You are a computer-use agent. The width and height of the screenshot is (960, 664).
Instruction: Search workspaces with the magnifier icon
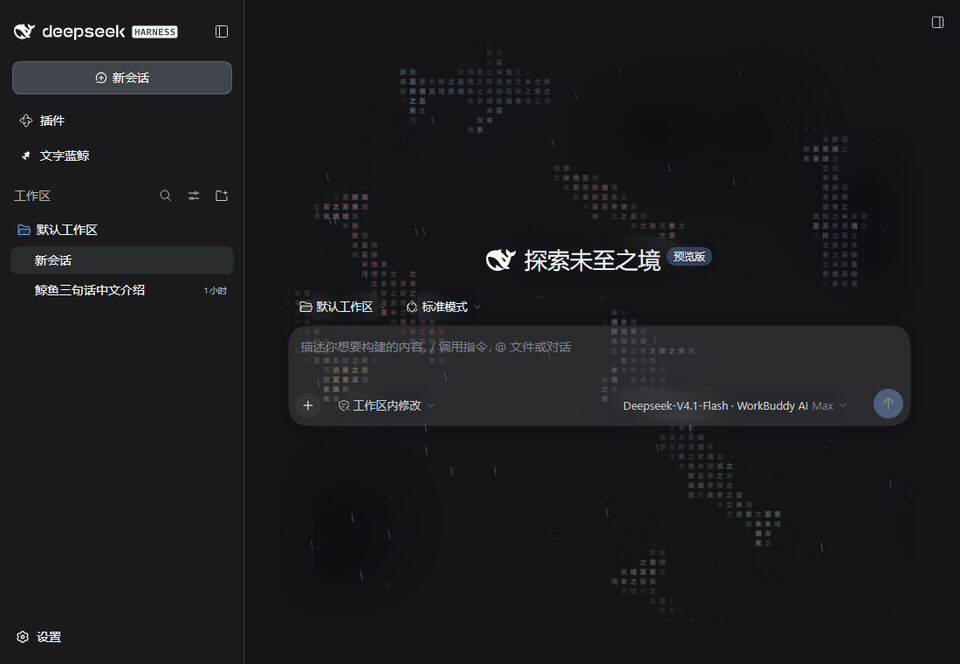(165, 196)
